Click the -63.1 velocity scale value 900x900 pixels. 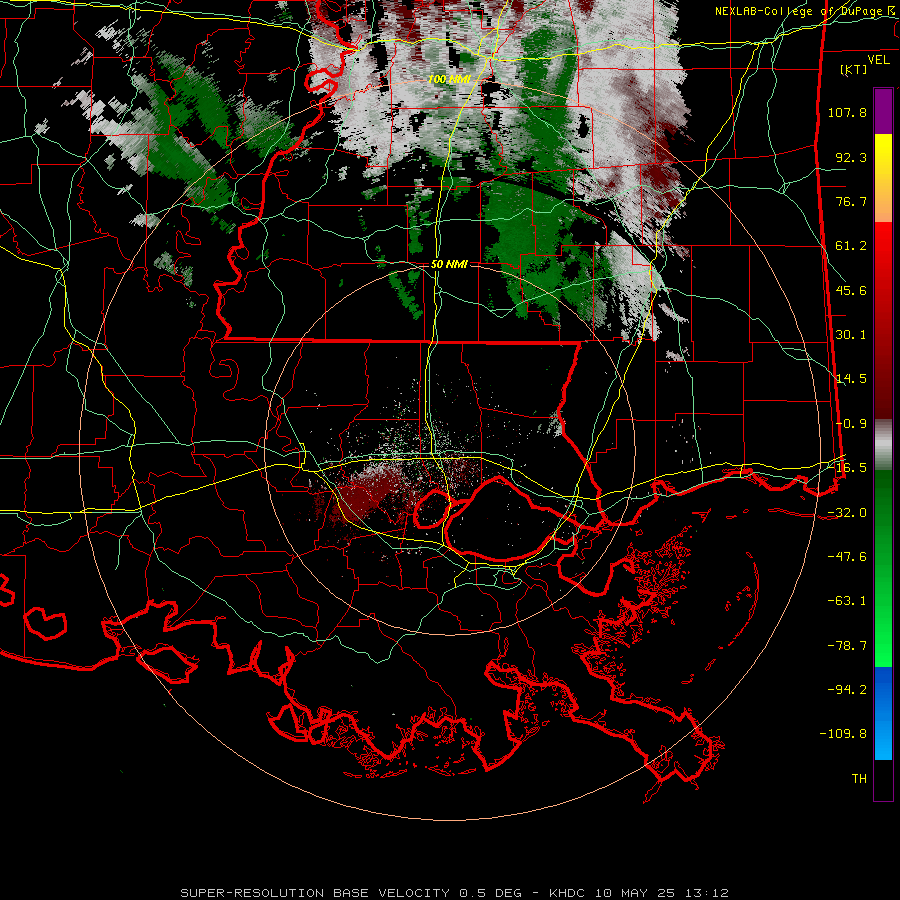(847, 601)
